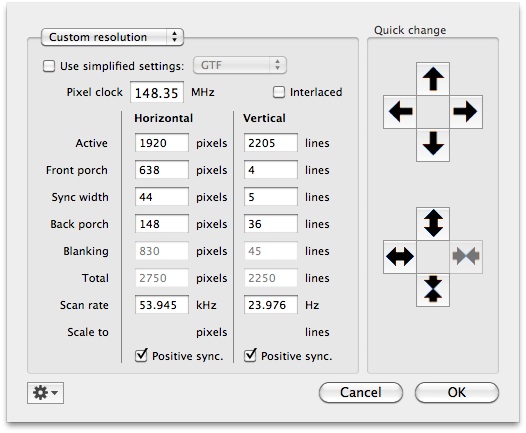
Task: Click the Quick change move down arrow
Action: click(x=433, y=145)
